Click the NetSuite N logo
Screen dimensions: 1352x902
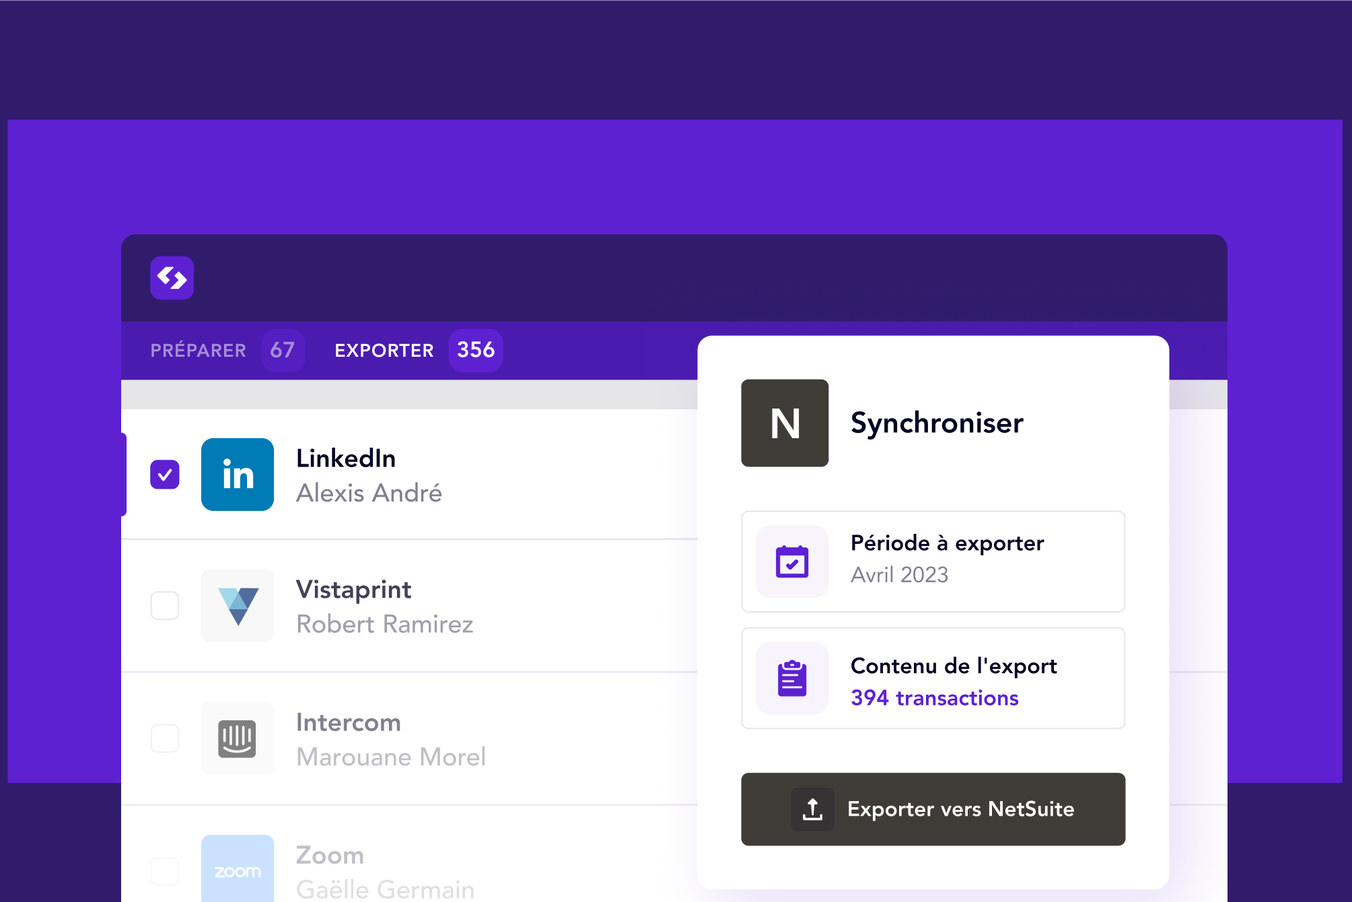pyautogui.click(x=785, y=423)
